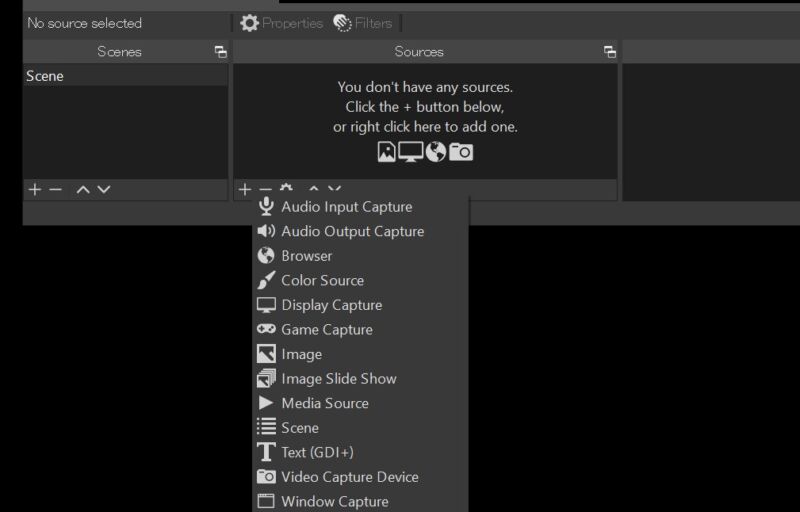The height and width of the screenshot is (512, 800).
Task: Select the Scene item in Scenes list
Action: point(46,76)
